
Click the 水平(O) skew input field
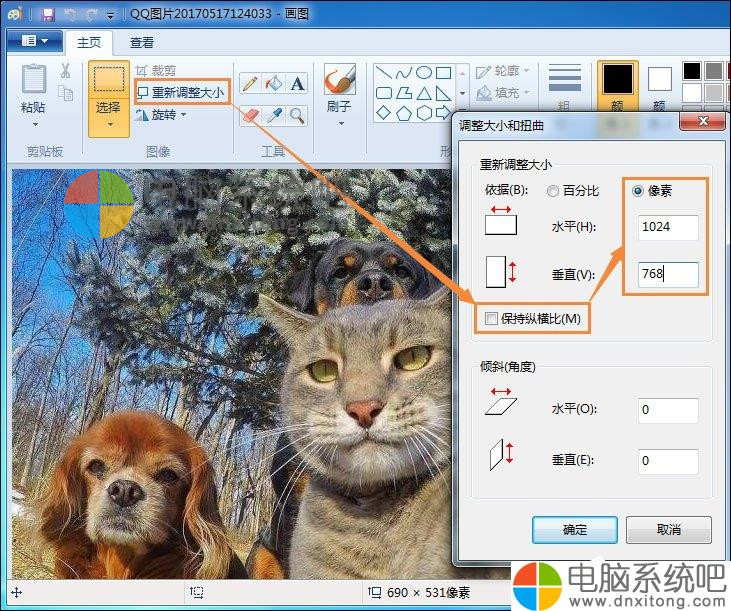coord(668,410)
